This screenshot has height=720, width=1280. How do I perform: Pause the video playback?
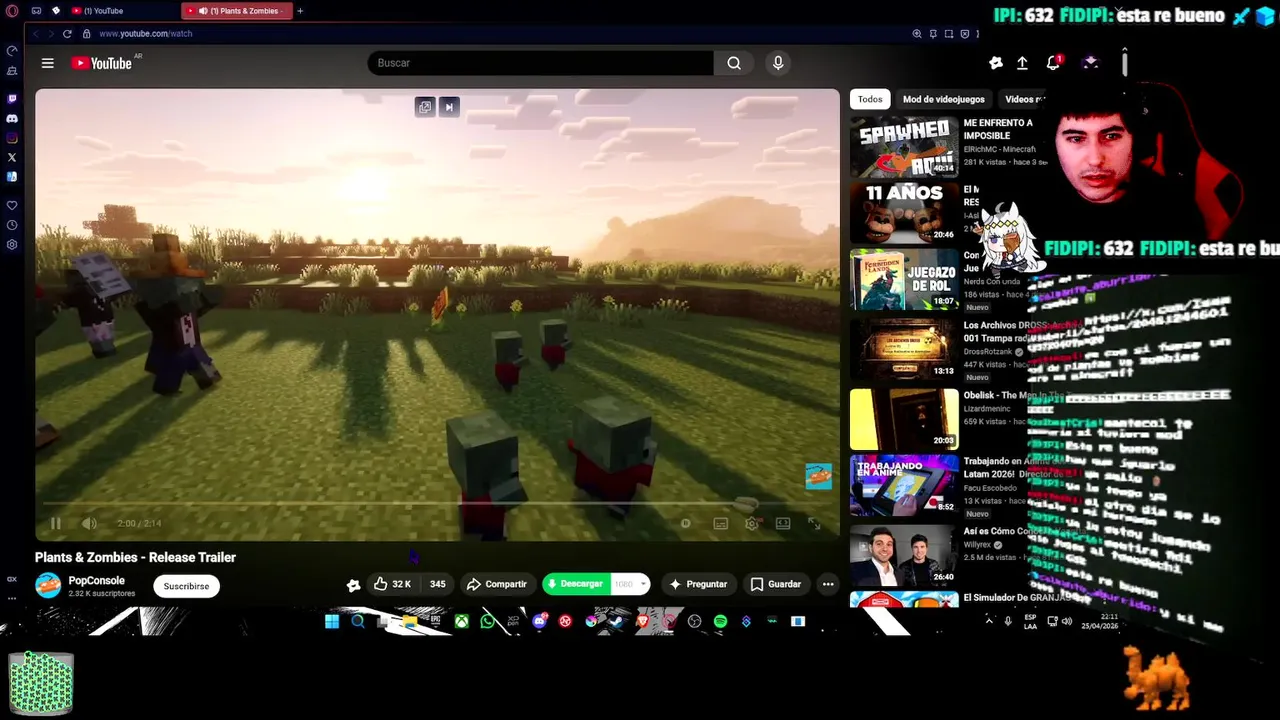coord(56,523)
